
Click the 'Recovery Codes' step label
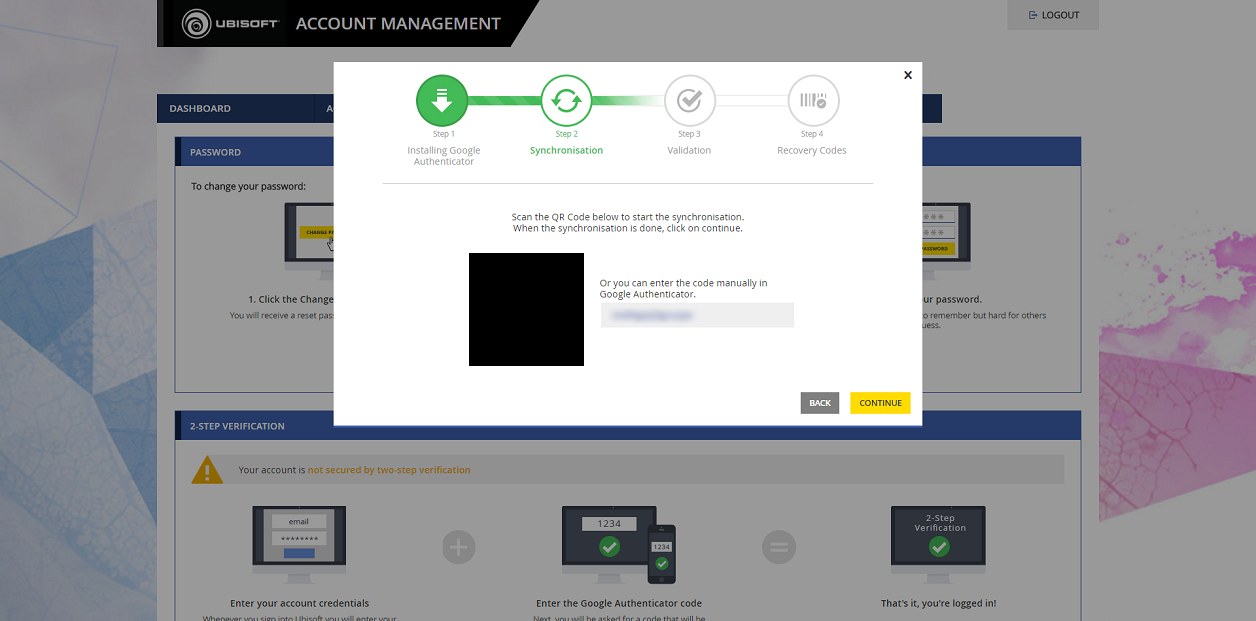click(x=812, y=150)
